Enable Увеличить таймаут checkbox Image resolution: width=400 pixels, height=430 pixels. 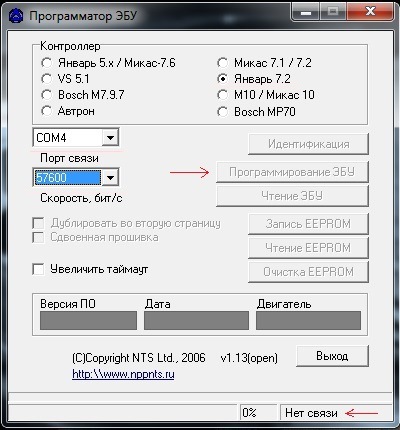pos(38,269)
